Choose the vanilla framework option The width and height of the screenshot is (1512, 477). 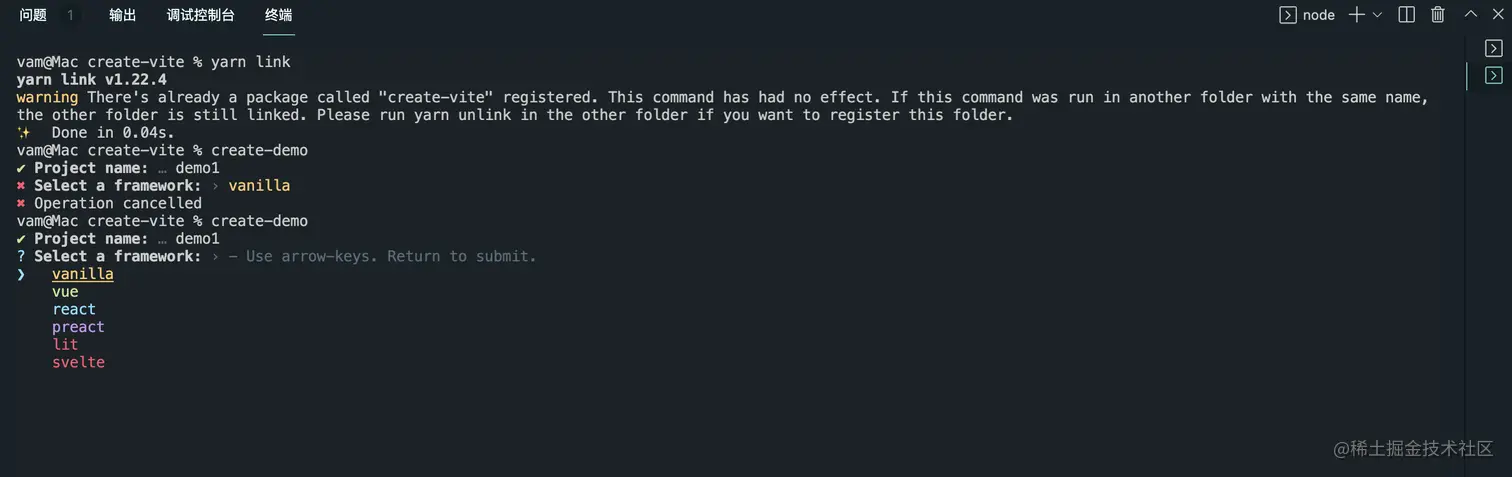point(83,274)
